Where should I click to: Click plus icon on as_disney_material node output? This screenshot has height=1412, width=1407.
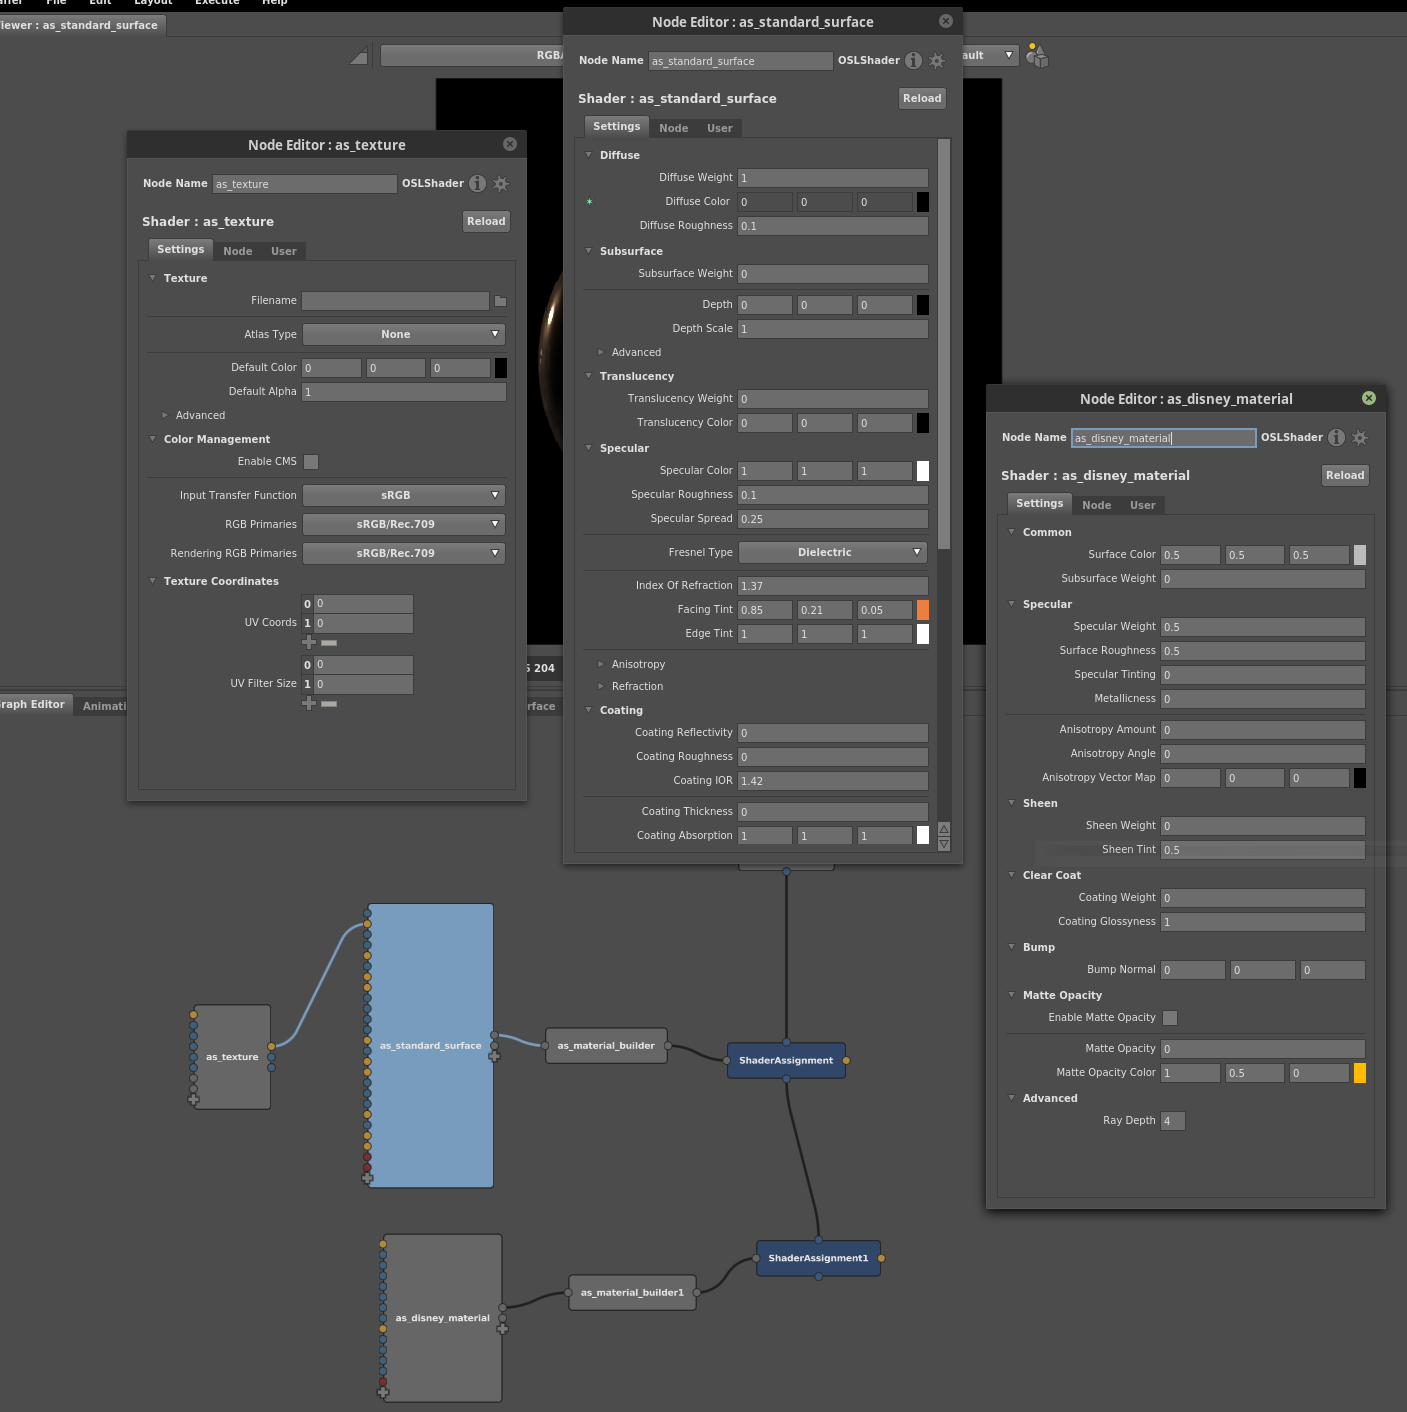502,1329
